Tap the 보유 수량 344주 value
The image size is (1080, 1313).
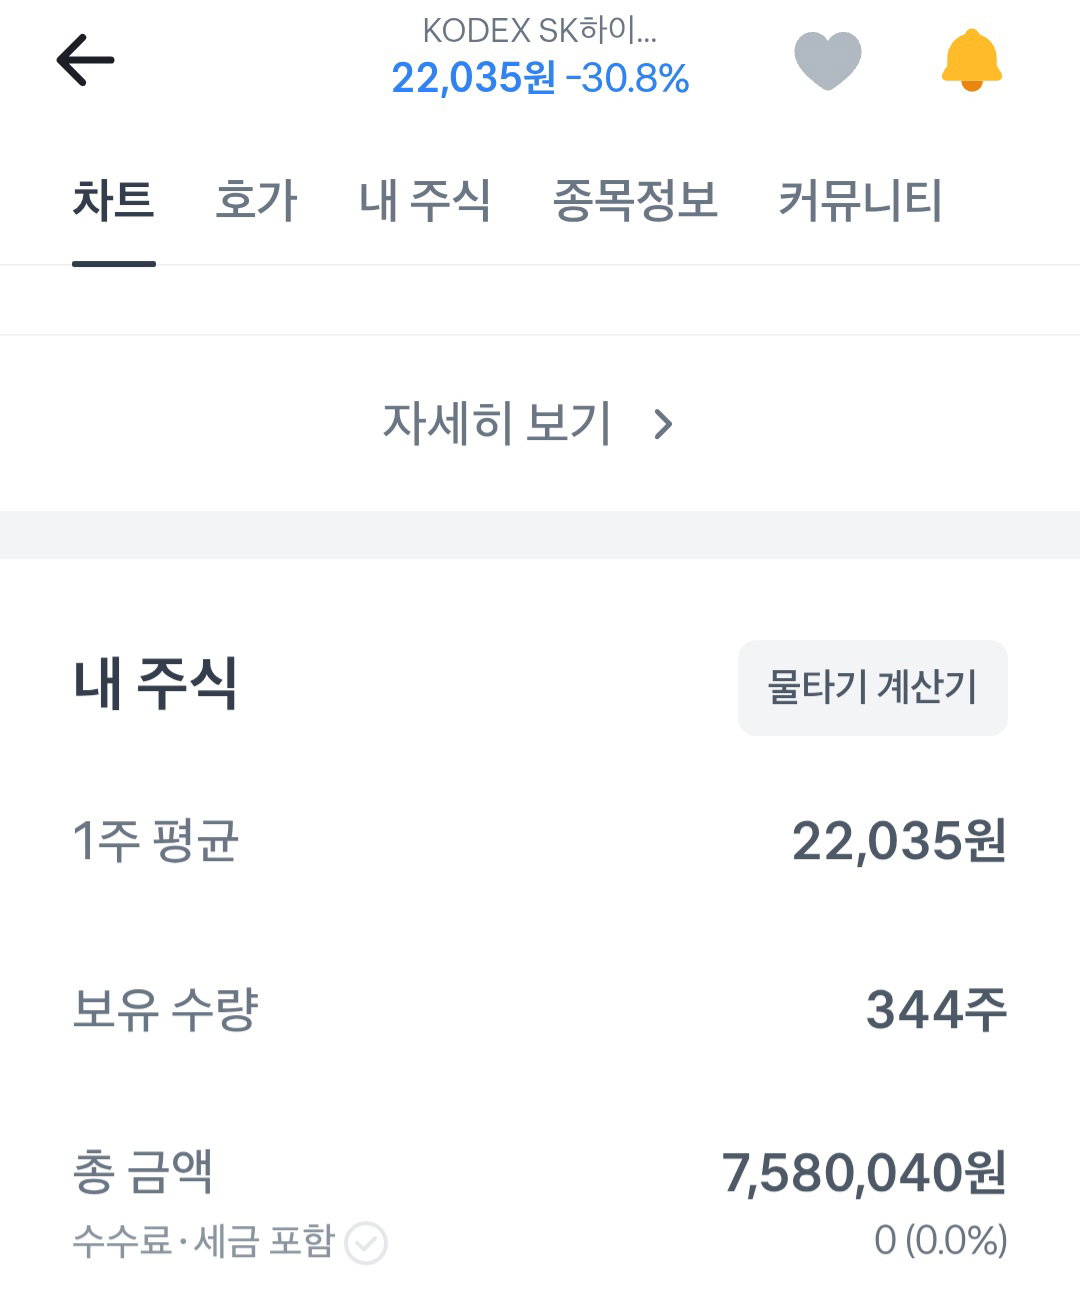click(x=936, y=1009)
